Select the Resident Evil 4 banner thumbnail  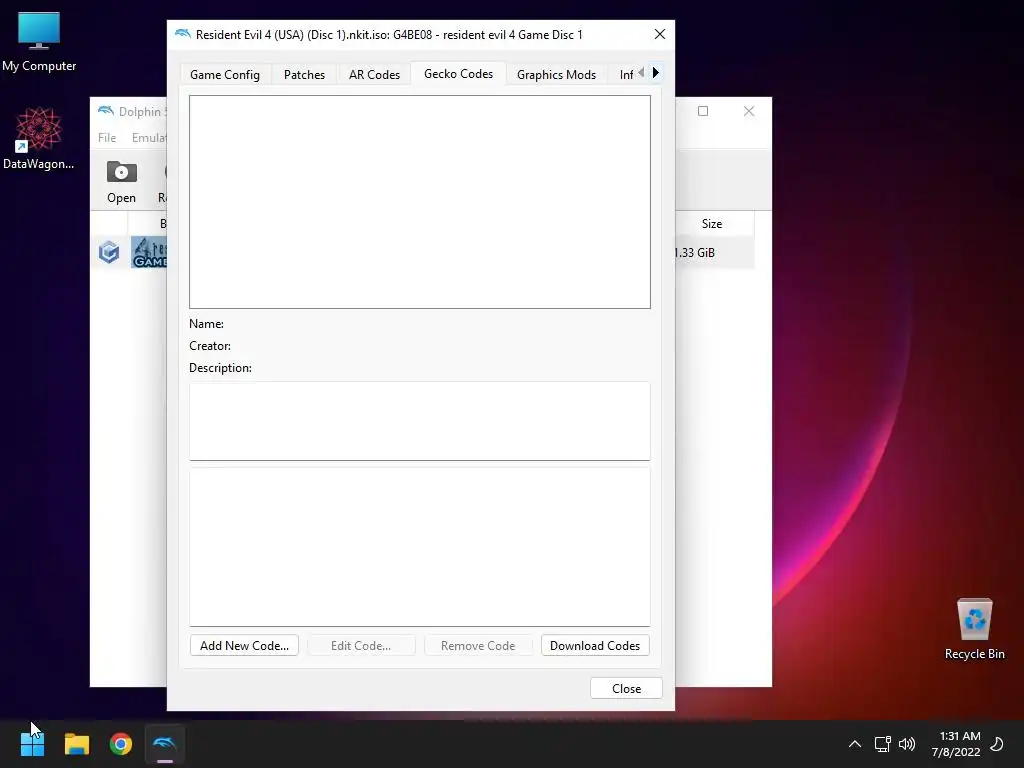(149, 252)
